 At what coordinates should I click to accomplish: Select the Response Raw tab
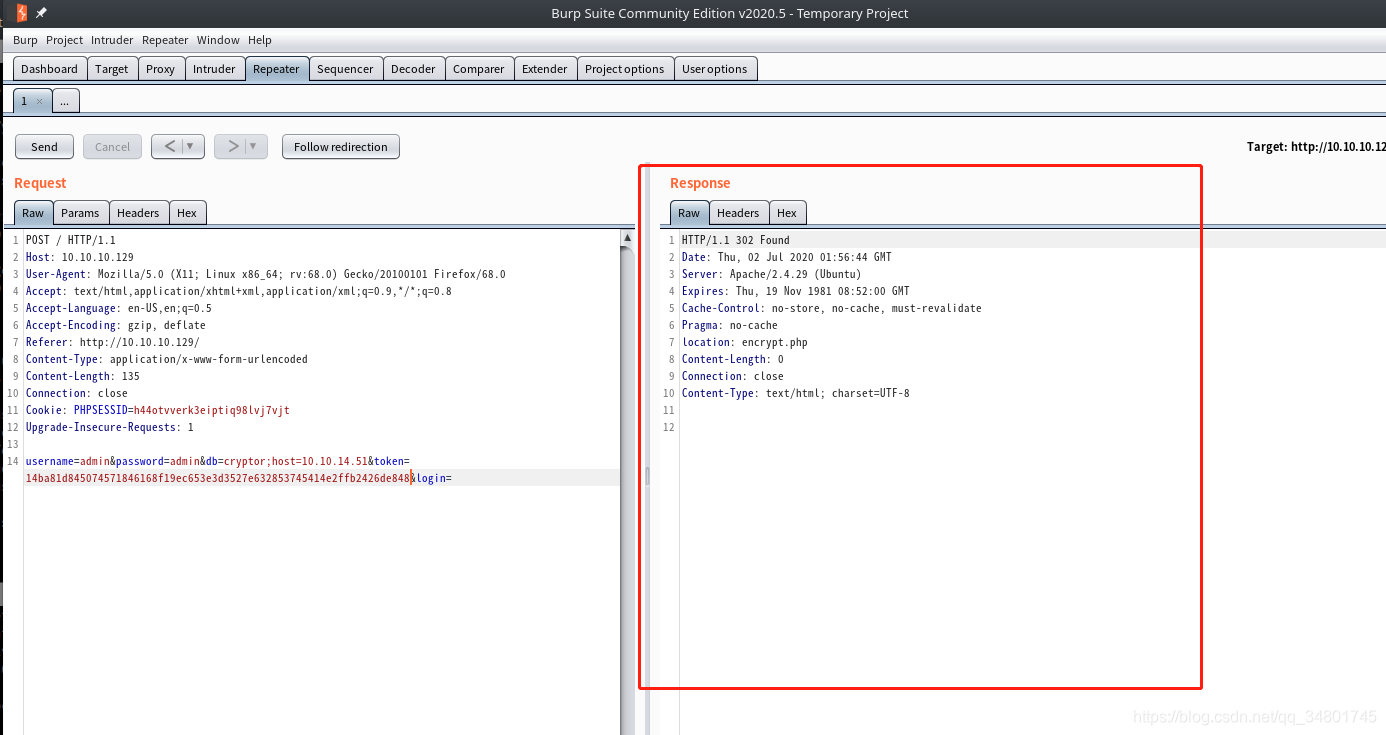point(689,212)
